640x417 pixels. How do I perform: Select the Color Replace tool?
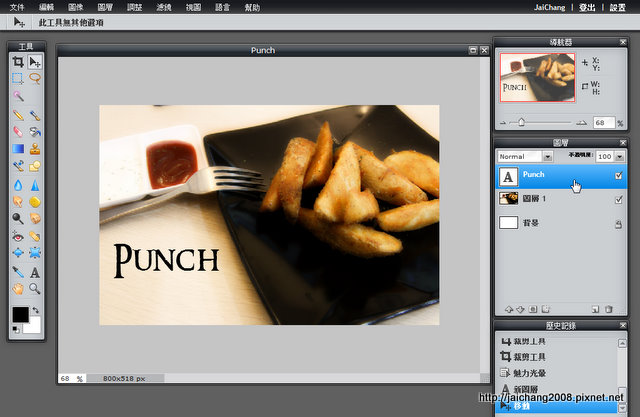click(18, 166)
